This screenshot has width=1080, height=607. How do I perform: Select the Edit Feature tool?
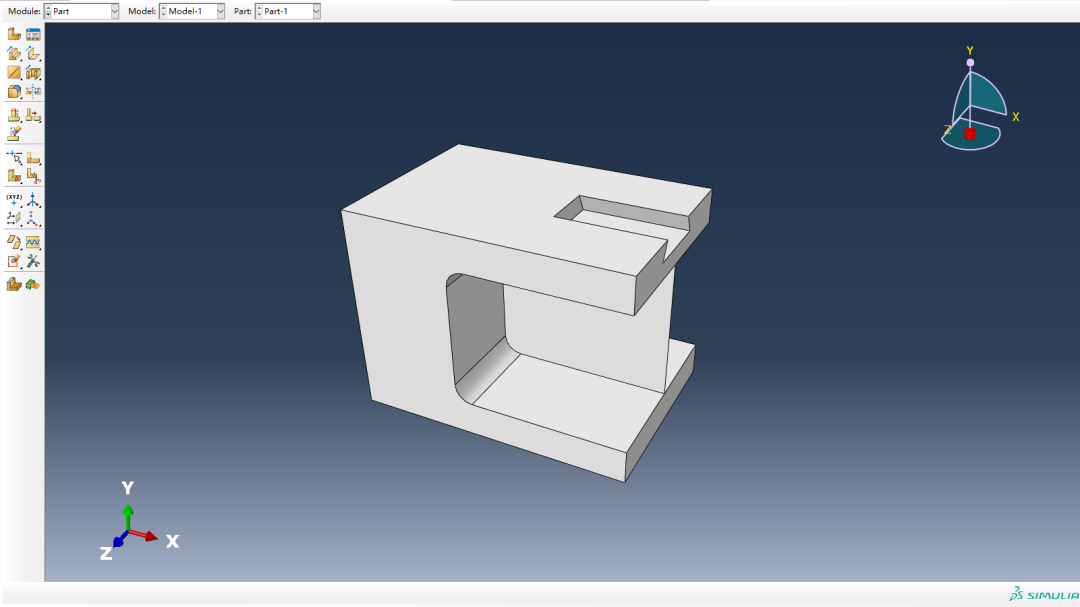[x=14, y=115]
